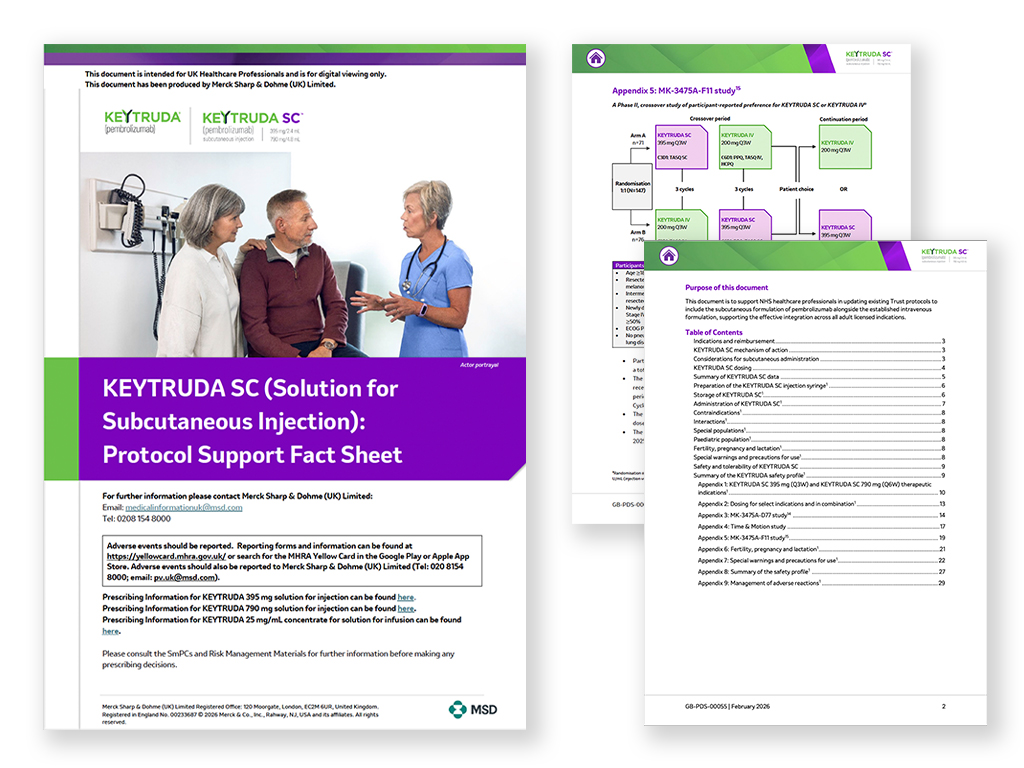The width and height of the screenshot is (1024, 768).
Task: Click the KEYTRUDA pembrolizumab logo on the cover
Action: [142, 122]
